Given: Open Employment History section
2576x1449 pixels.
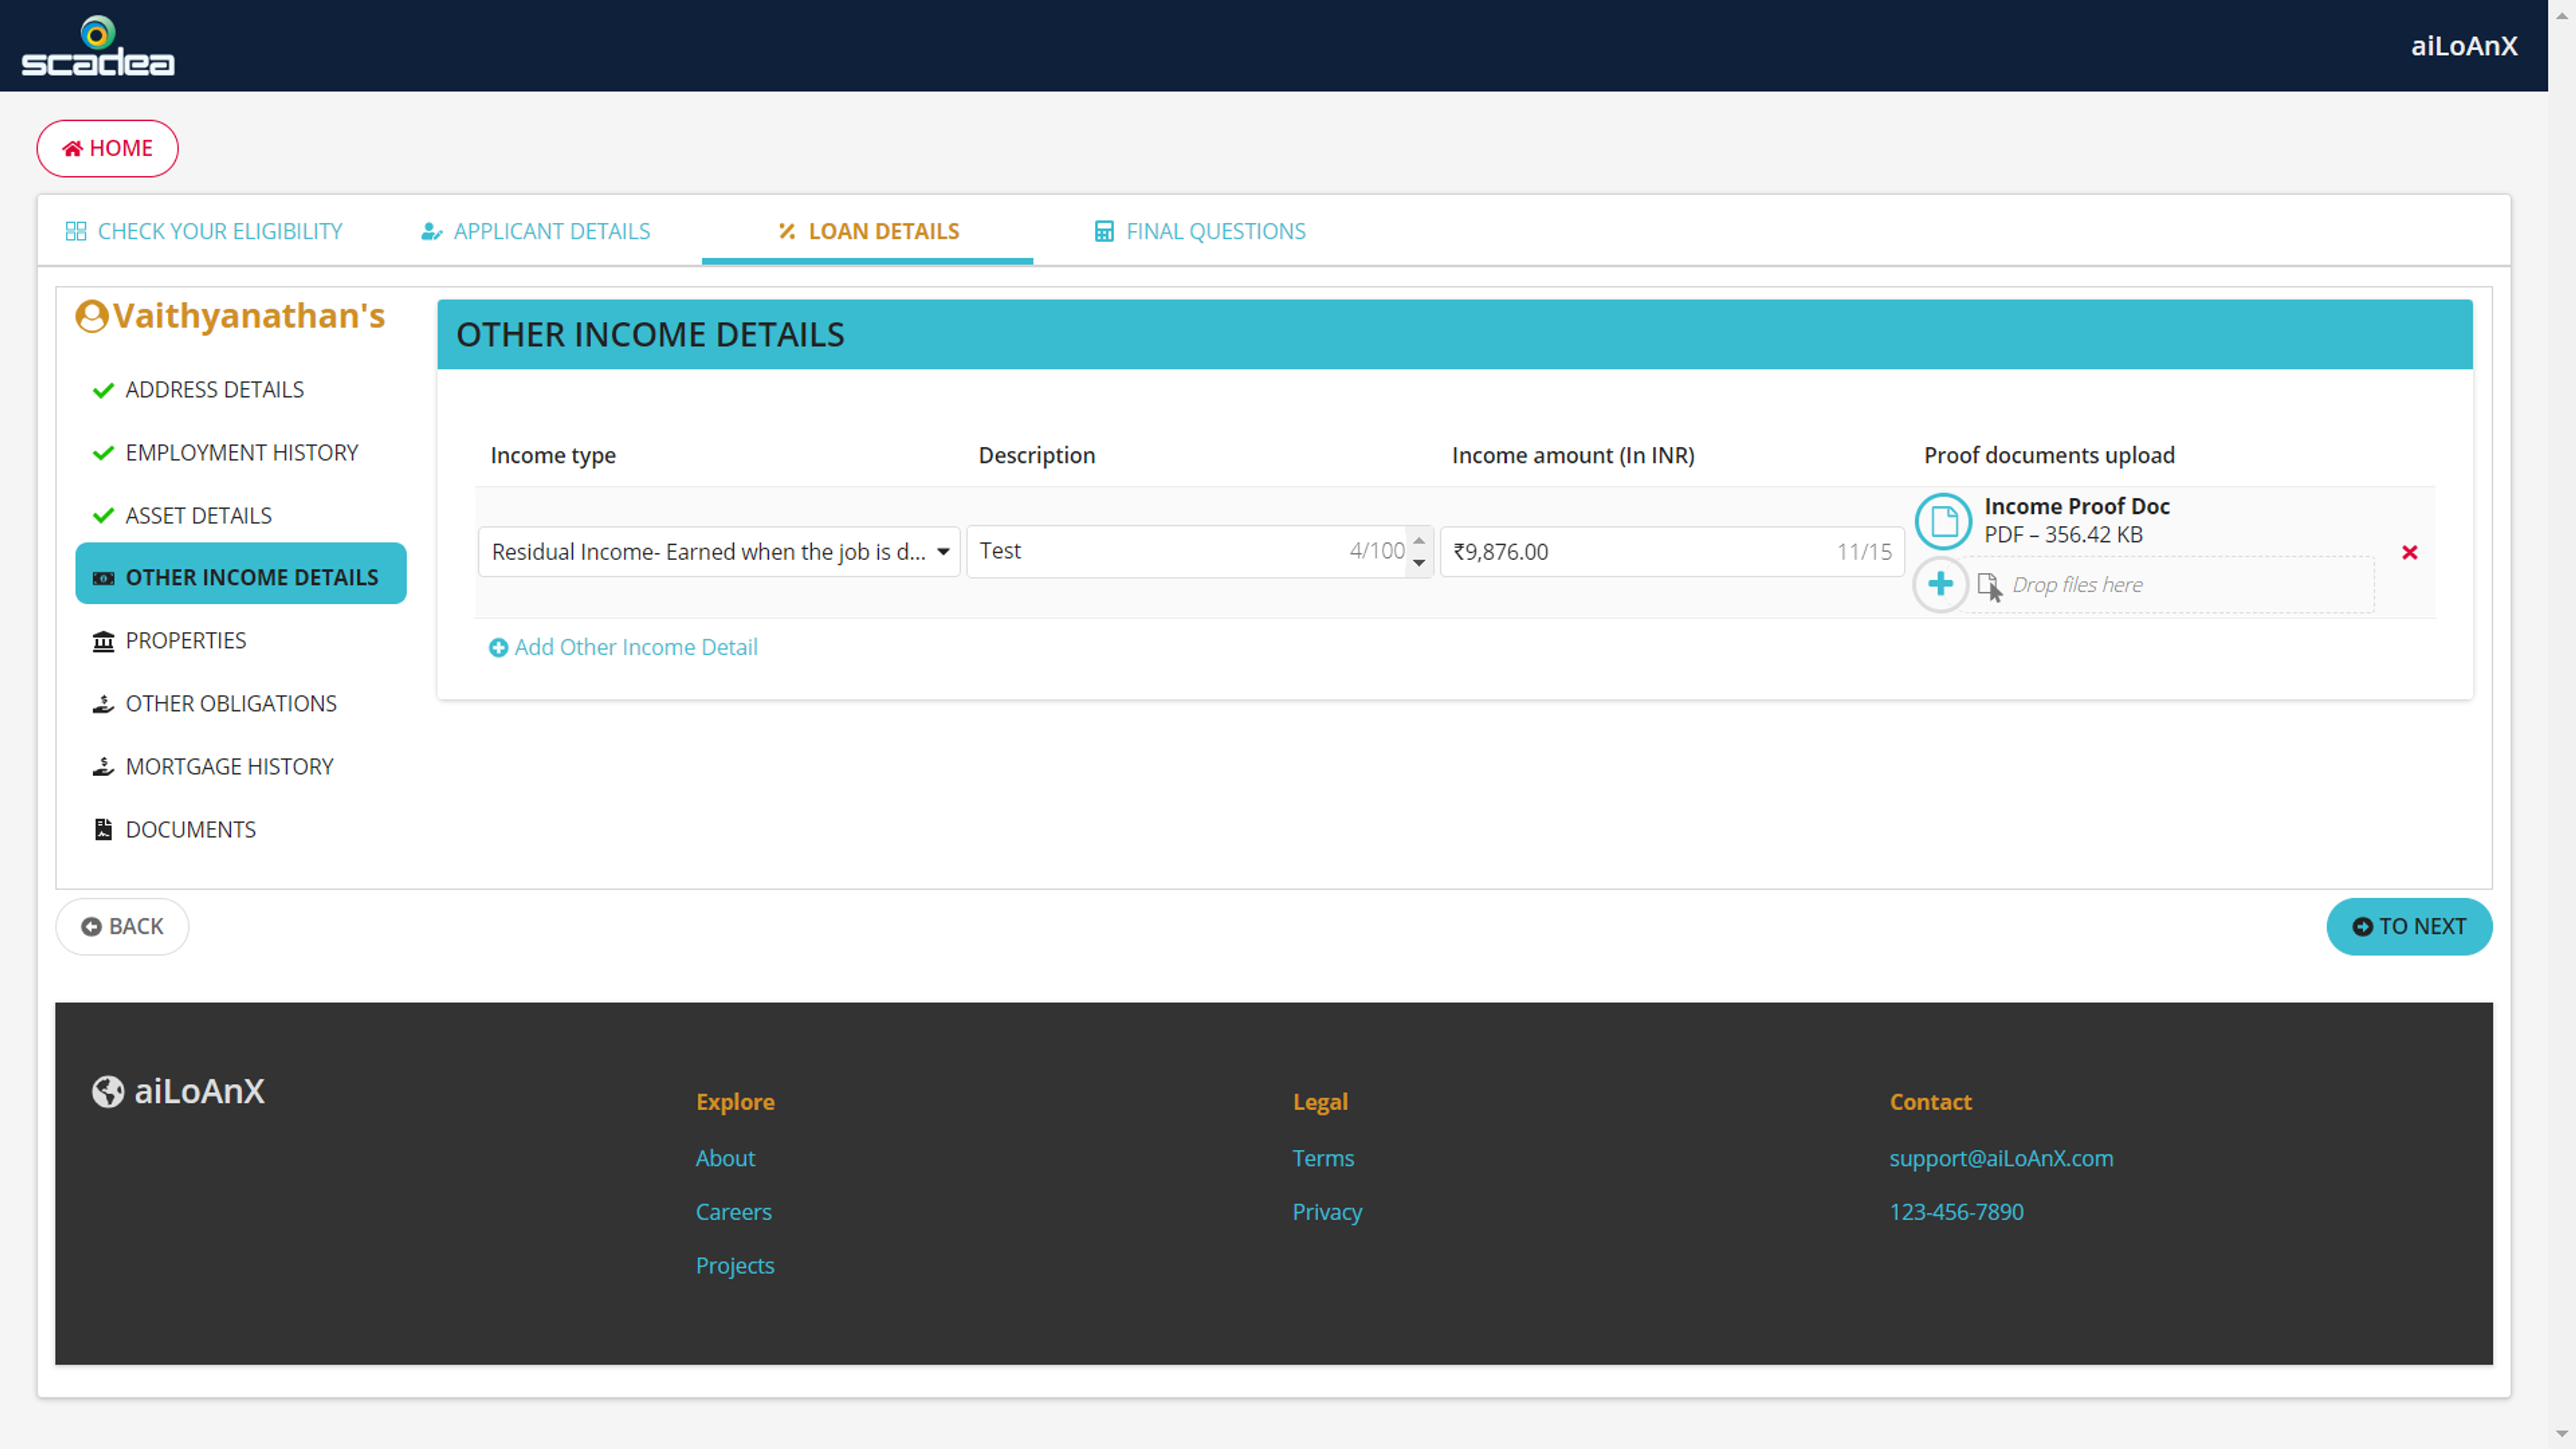Looking at the screenshot, I should pos(241,452).
